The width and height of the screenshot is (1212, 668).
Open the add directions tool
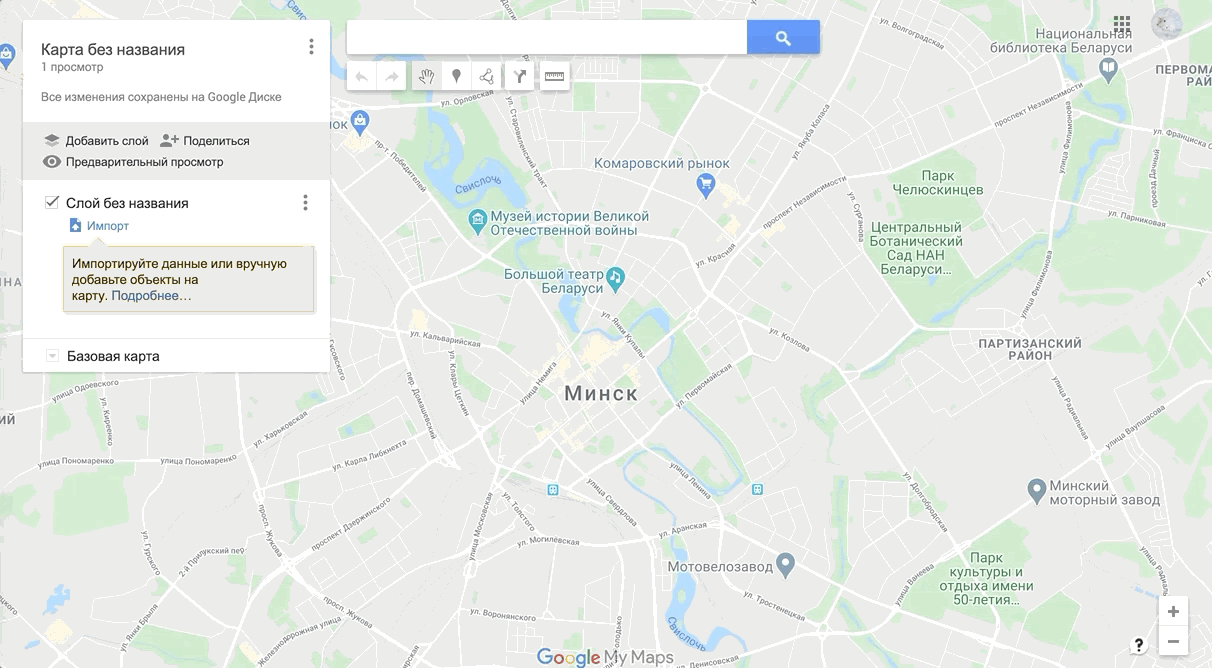(519, 76)
